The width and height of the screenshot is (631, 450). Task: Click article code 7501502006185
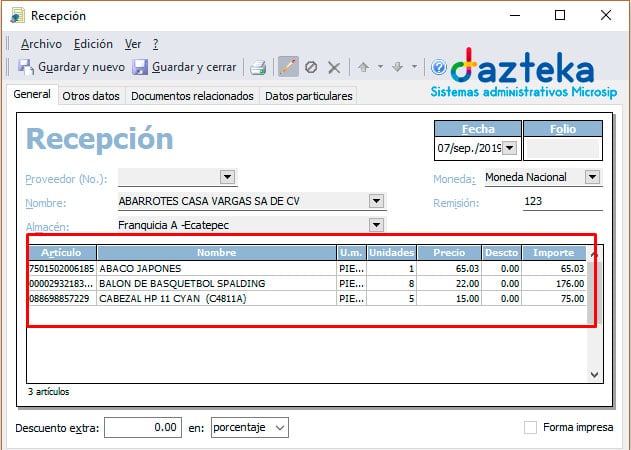pyautogui.click(x=62, y=268)
